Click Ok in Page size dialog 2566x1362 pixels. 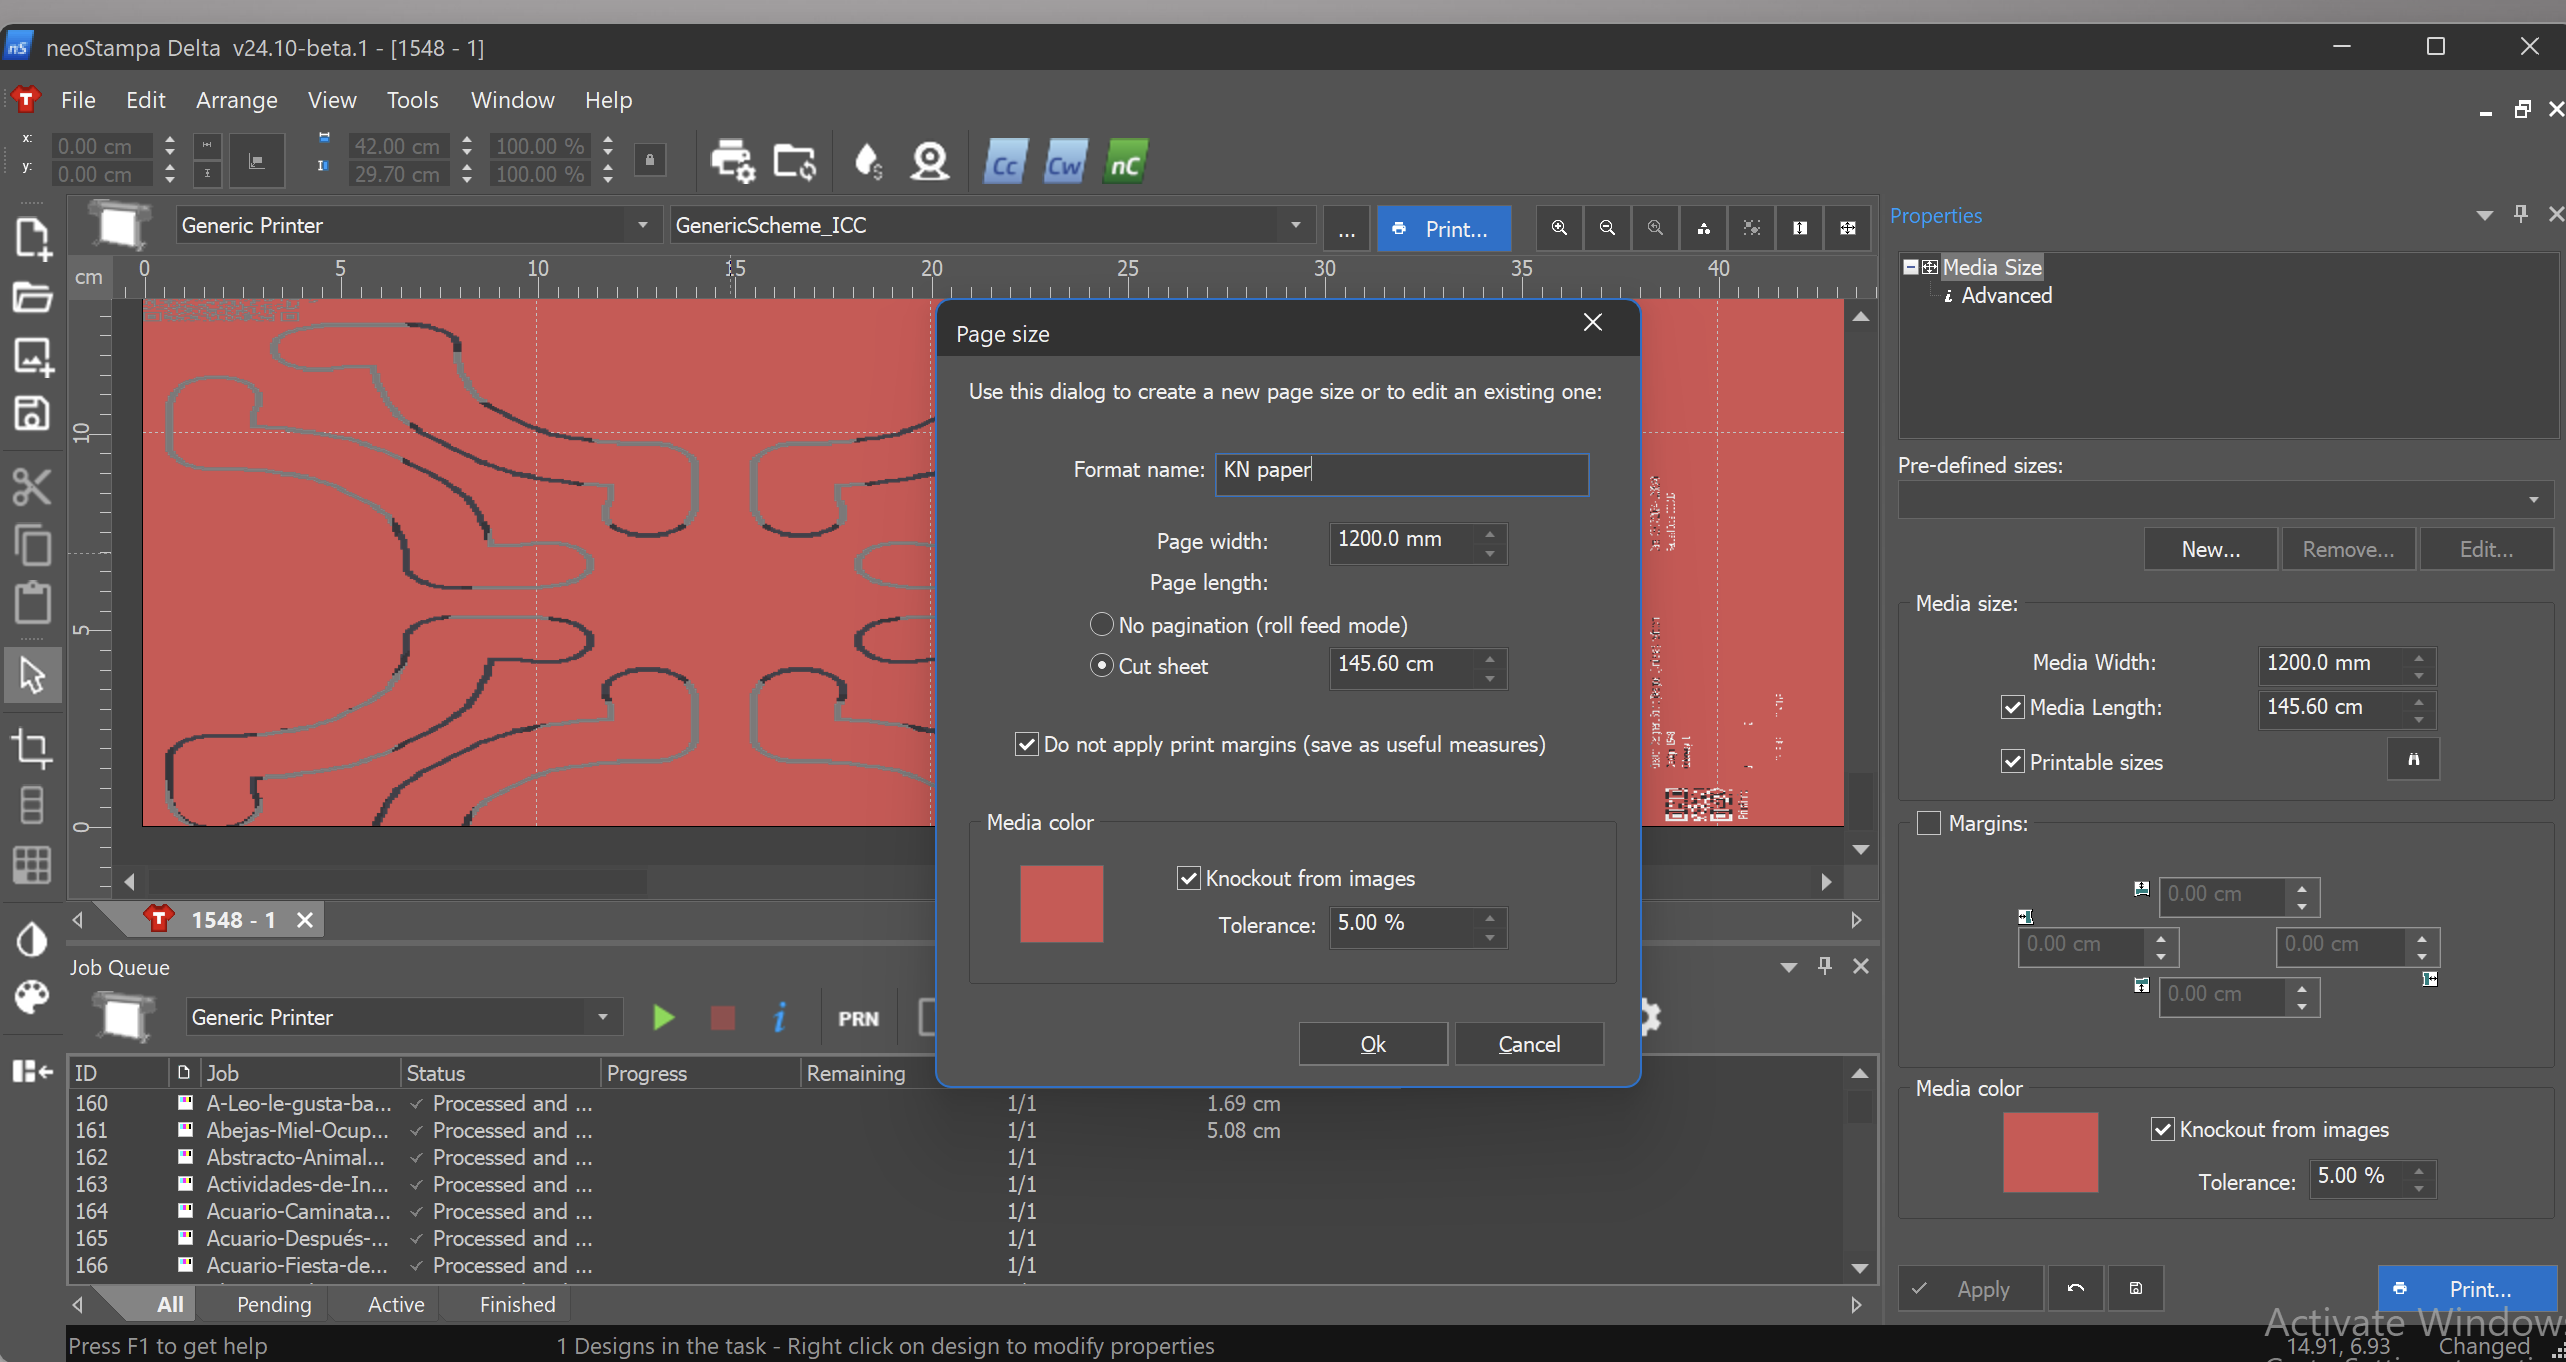(1372, 1044)
